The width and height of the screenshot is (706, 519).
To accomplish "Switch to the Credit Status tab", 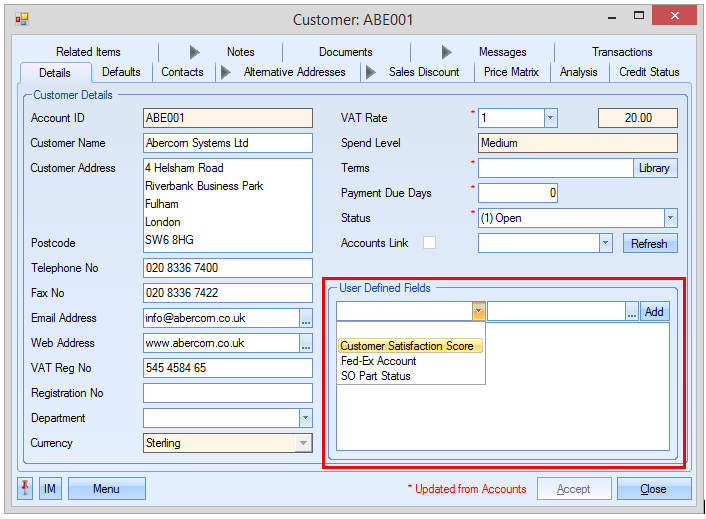I will click(648, 72).
